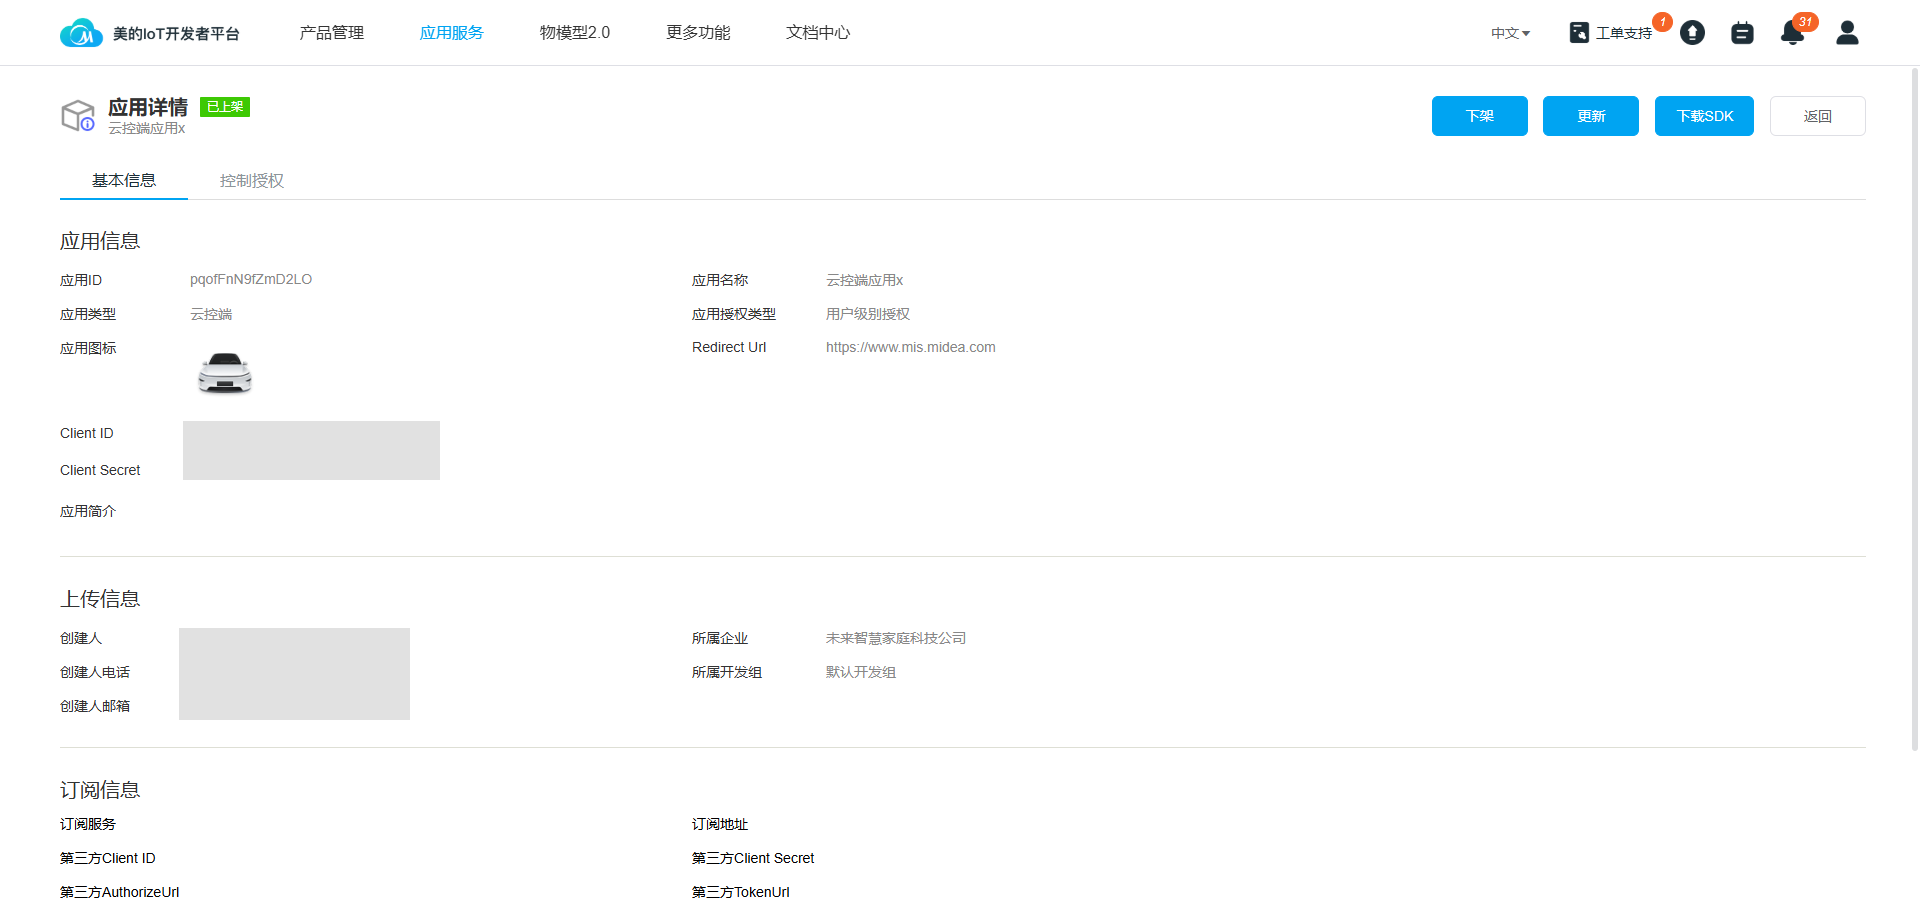Image resolution: width=1920 pixels, height=915 pixels.
Task: Open the 工单支持 ticket support icon
Action: click(1579, 33)
